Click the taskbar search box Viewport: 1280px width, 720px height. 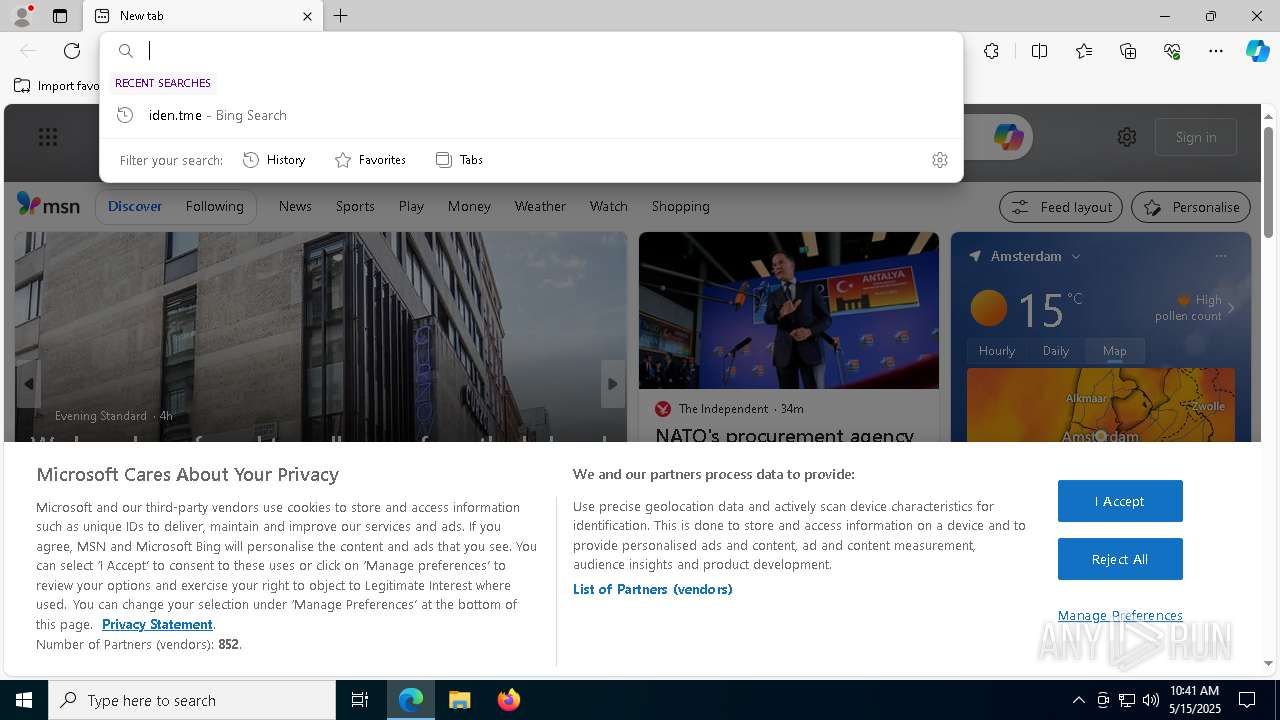click(x=192, y=700)
